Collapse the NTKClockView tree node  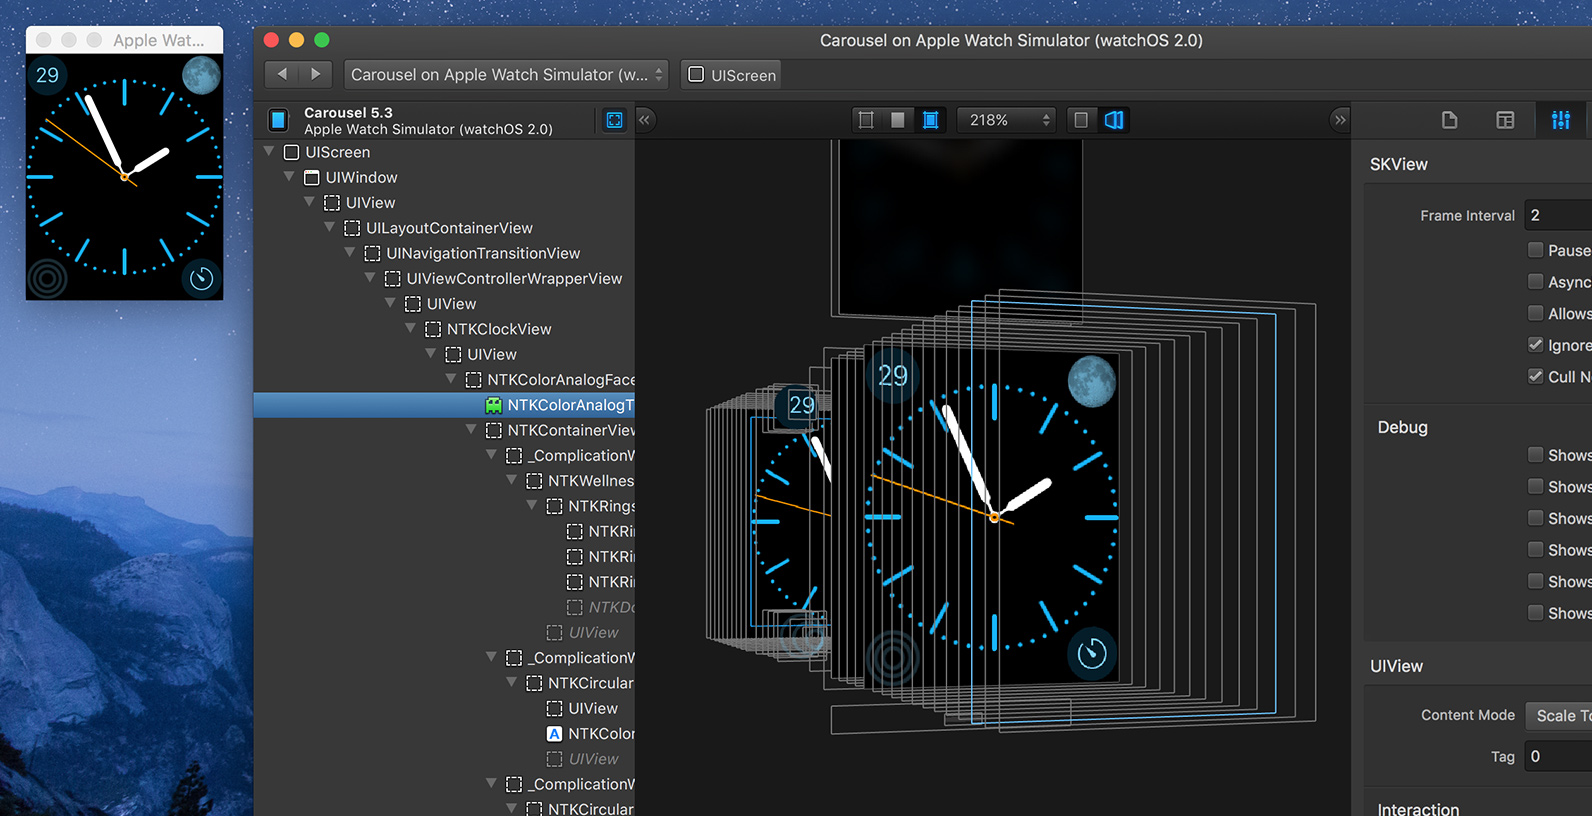[x=411, y=329]
